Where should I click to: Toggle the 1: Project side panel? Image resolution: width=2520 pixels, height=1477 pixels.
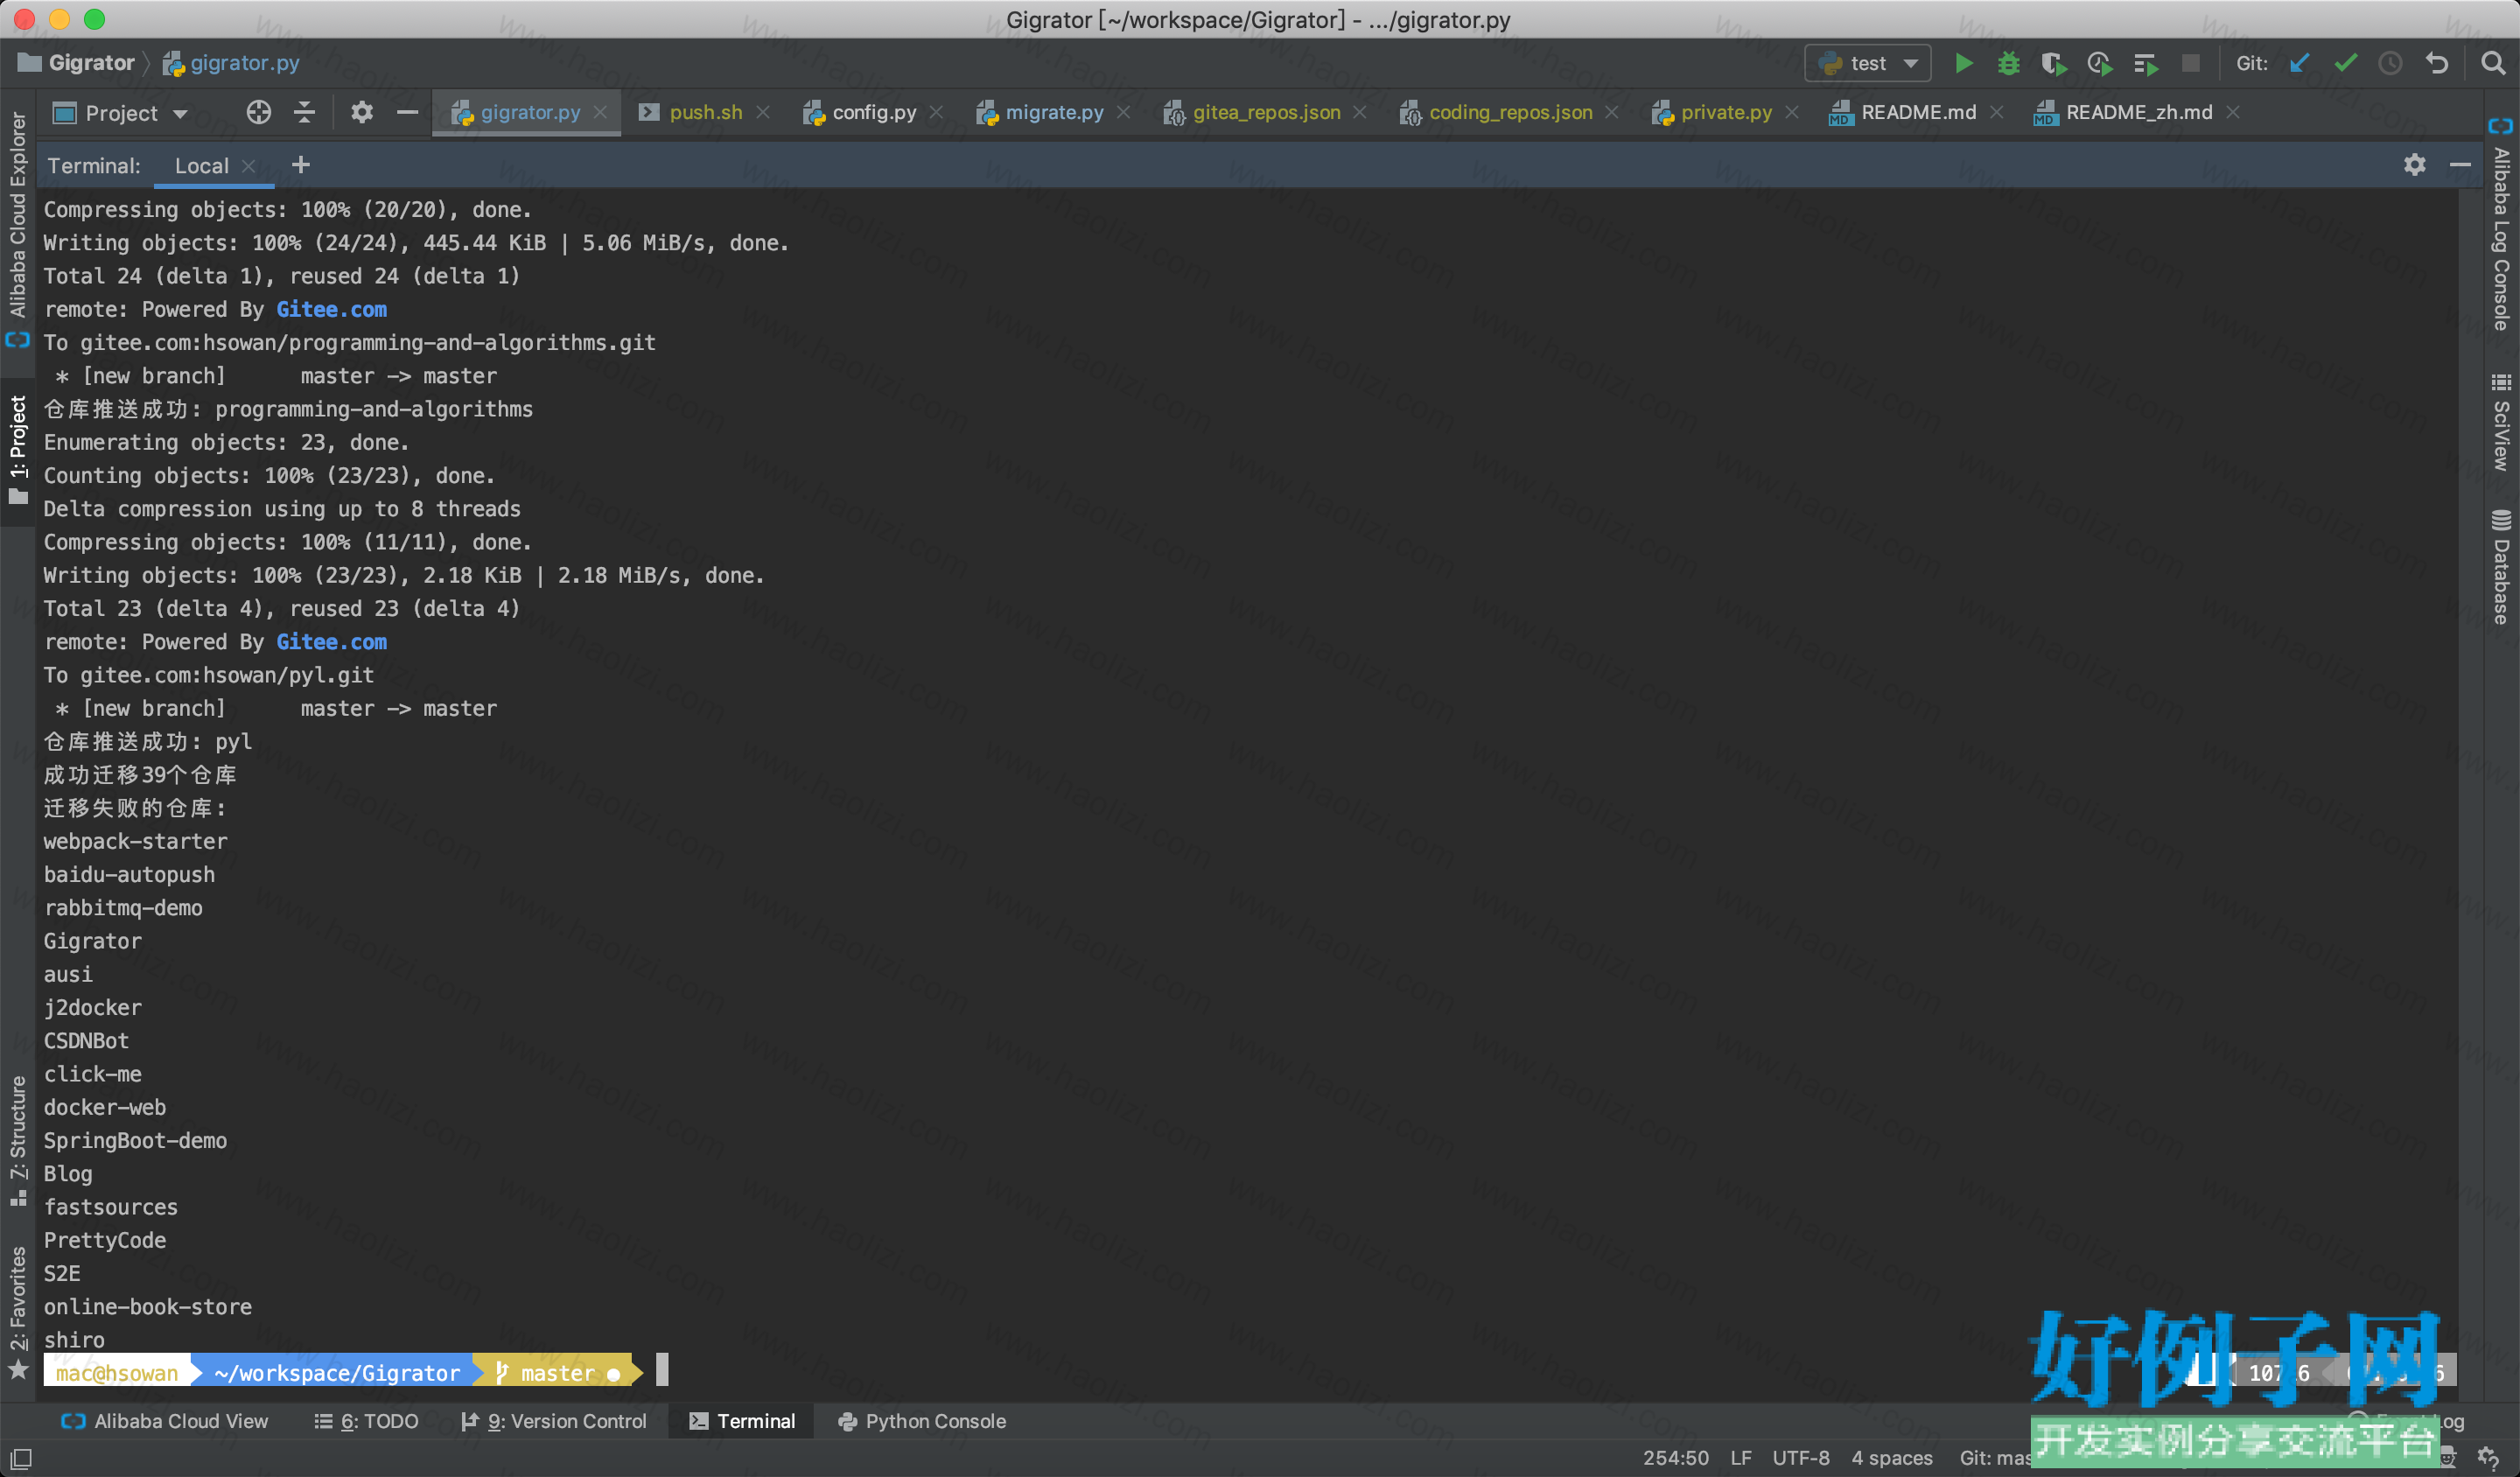18,449
